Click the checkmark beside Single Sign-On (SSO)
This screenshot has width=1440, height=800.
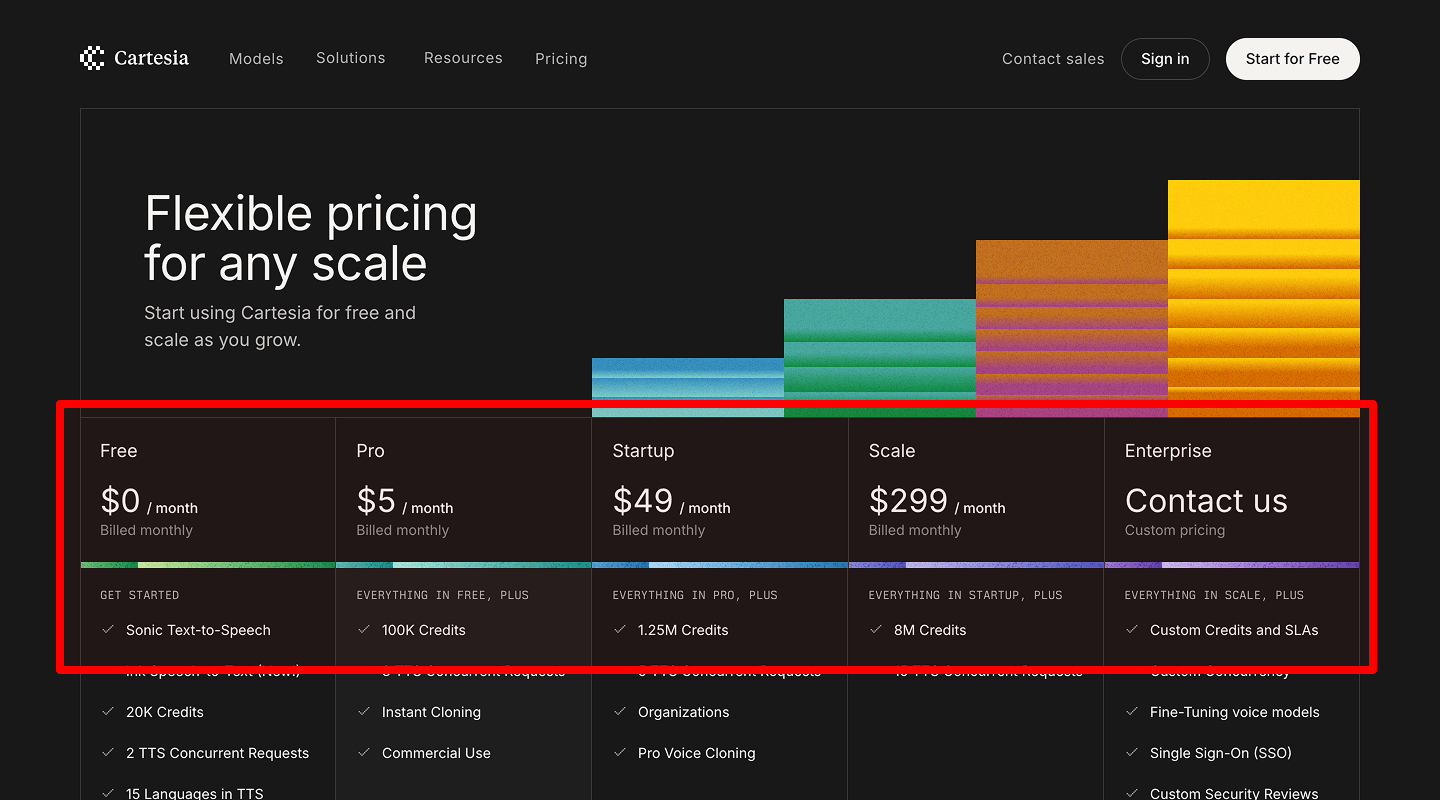point(1132,753)
